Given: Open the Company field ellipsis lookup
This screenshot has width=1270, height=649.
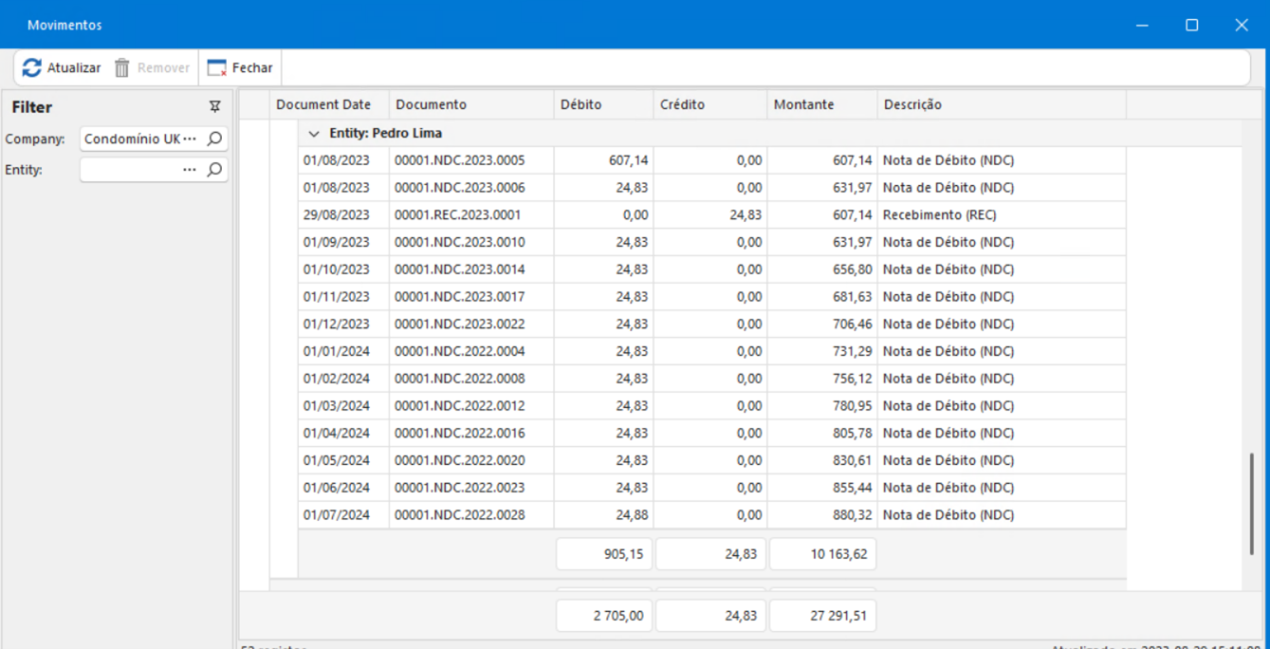Looking at the screenshot, I should [190, 139].
